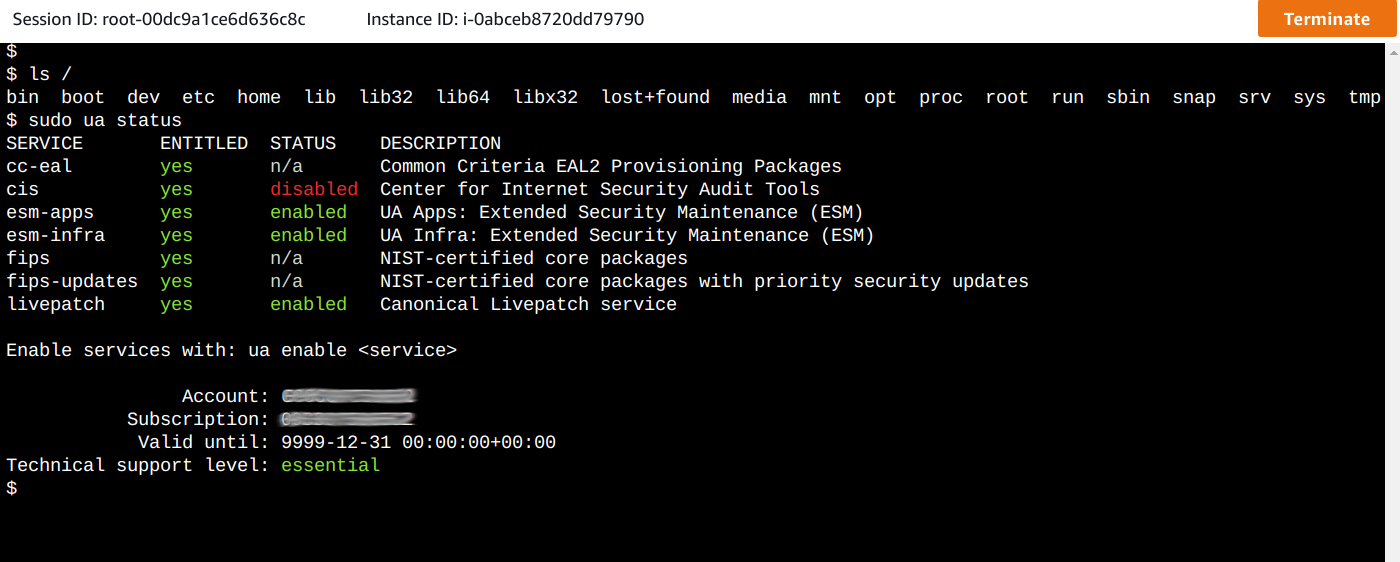Click the DESCRIPTION column header text
The image size is (1400, 562).
click(440, 143)
